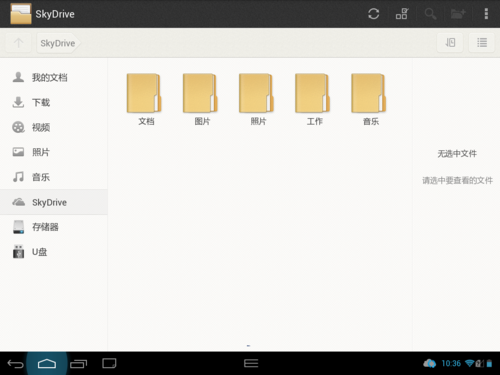The height and width of the screenshot is (375, 500).
Task: Select 音乐 music in sidebar
Action: [54, 177]
